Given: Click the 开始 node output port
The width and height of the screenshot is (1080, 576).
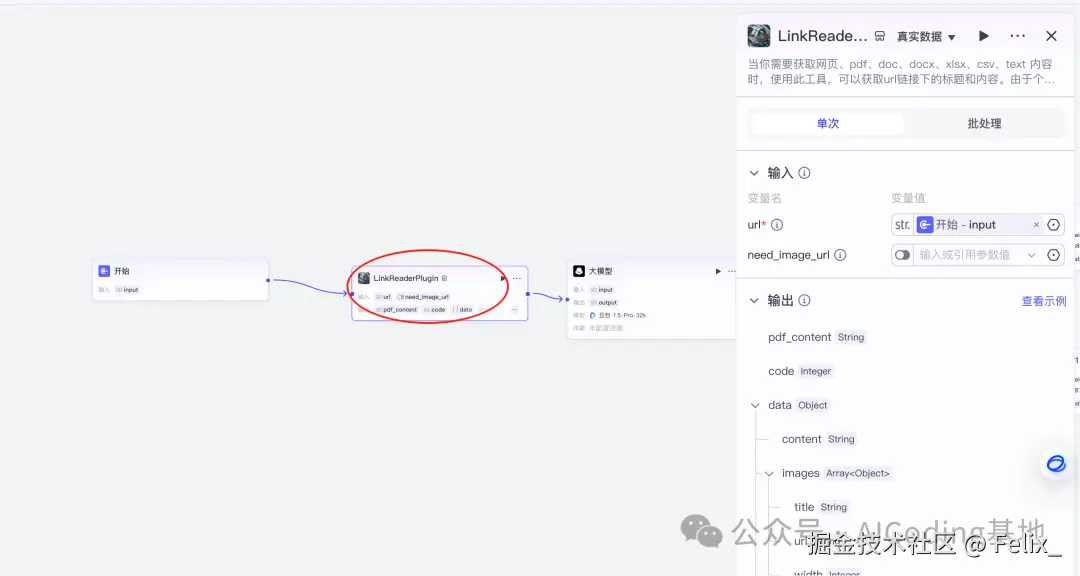Looking at the screenshot, I should pyautogui.click(x=268, y=280).
